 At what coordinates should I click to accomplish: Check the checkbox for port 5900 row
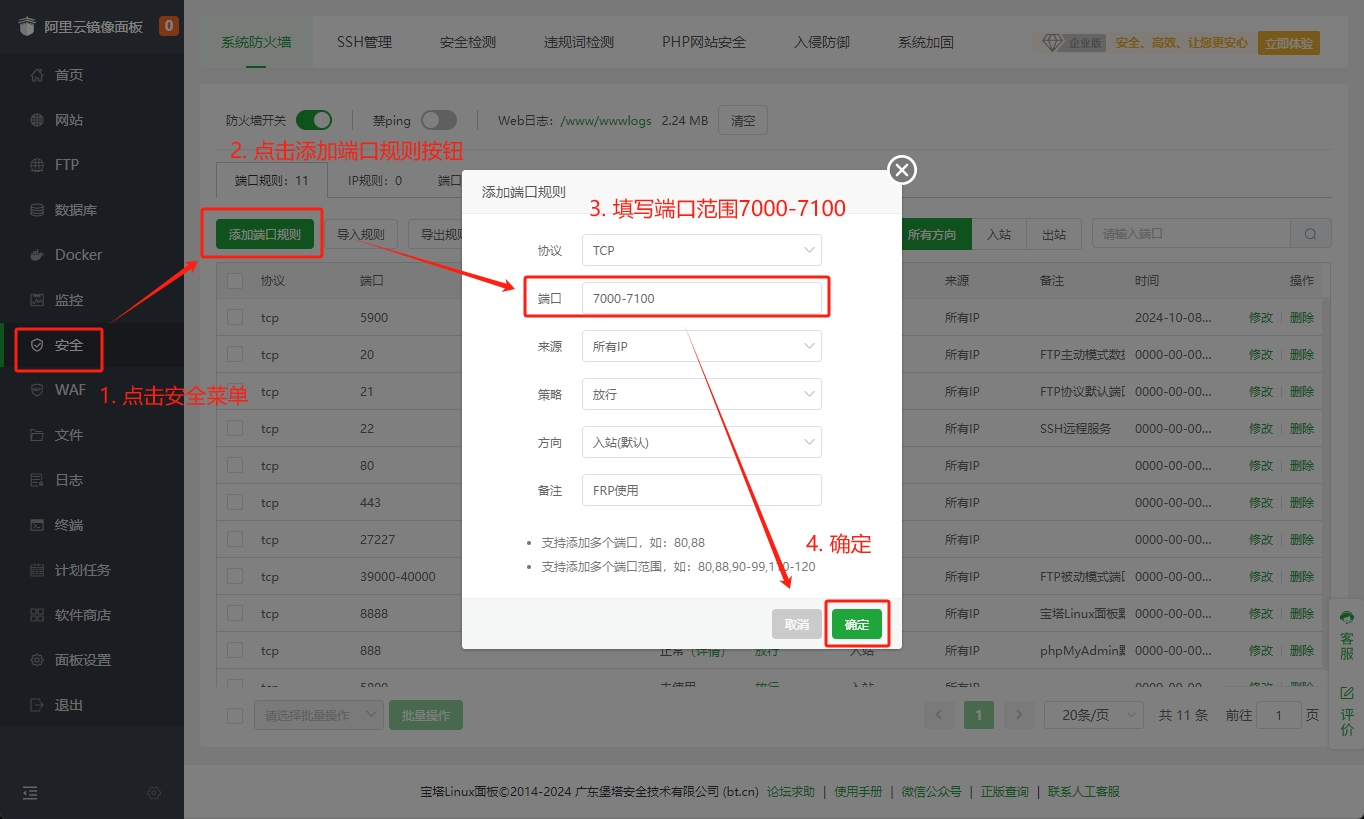[235, 318]
